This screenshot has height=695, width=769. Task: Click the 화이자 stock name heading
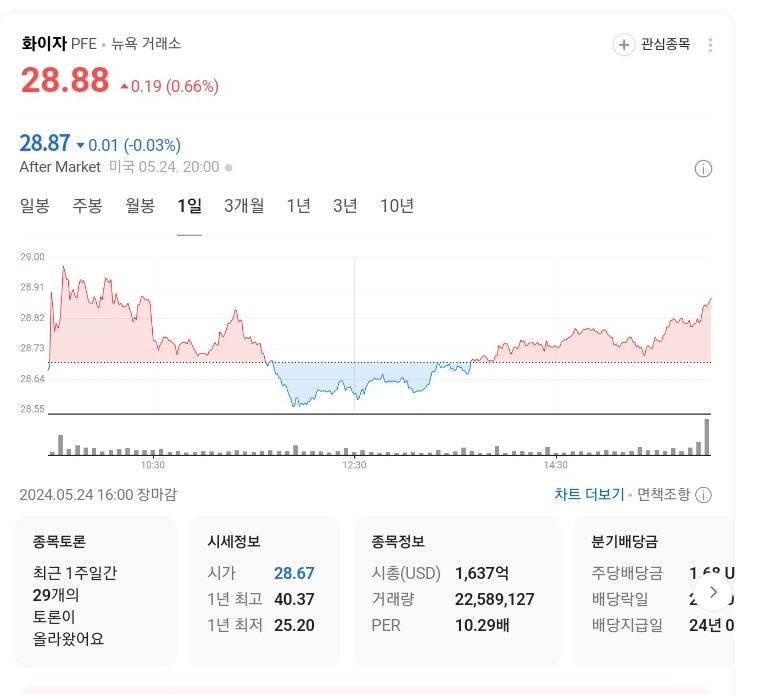[44, 43]
